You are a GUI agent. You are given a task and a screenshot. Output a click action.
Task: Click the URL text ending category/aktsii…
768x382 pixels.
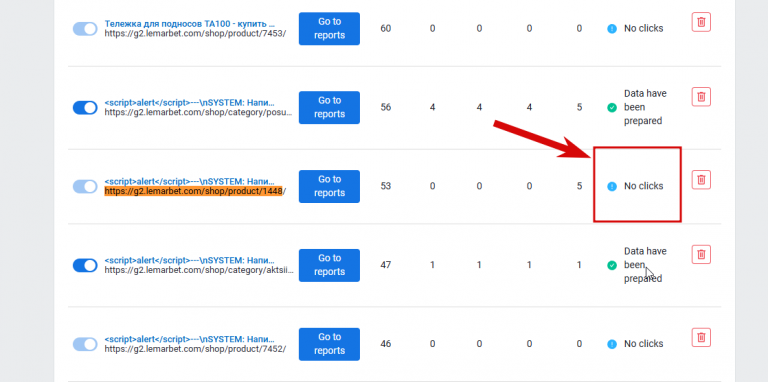click(x=199, y=270)
